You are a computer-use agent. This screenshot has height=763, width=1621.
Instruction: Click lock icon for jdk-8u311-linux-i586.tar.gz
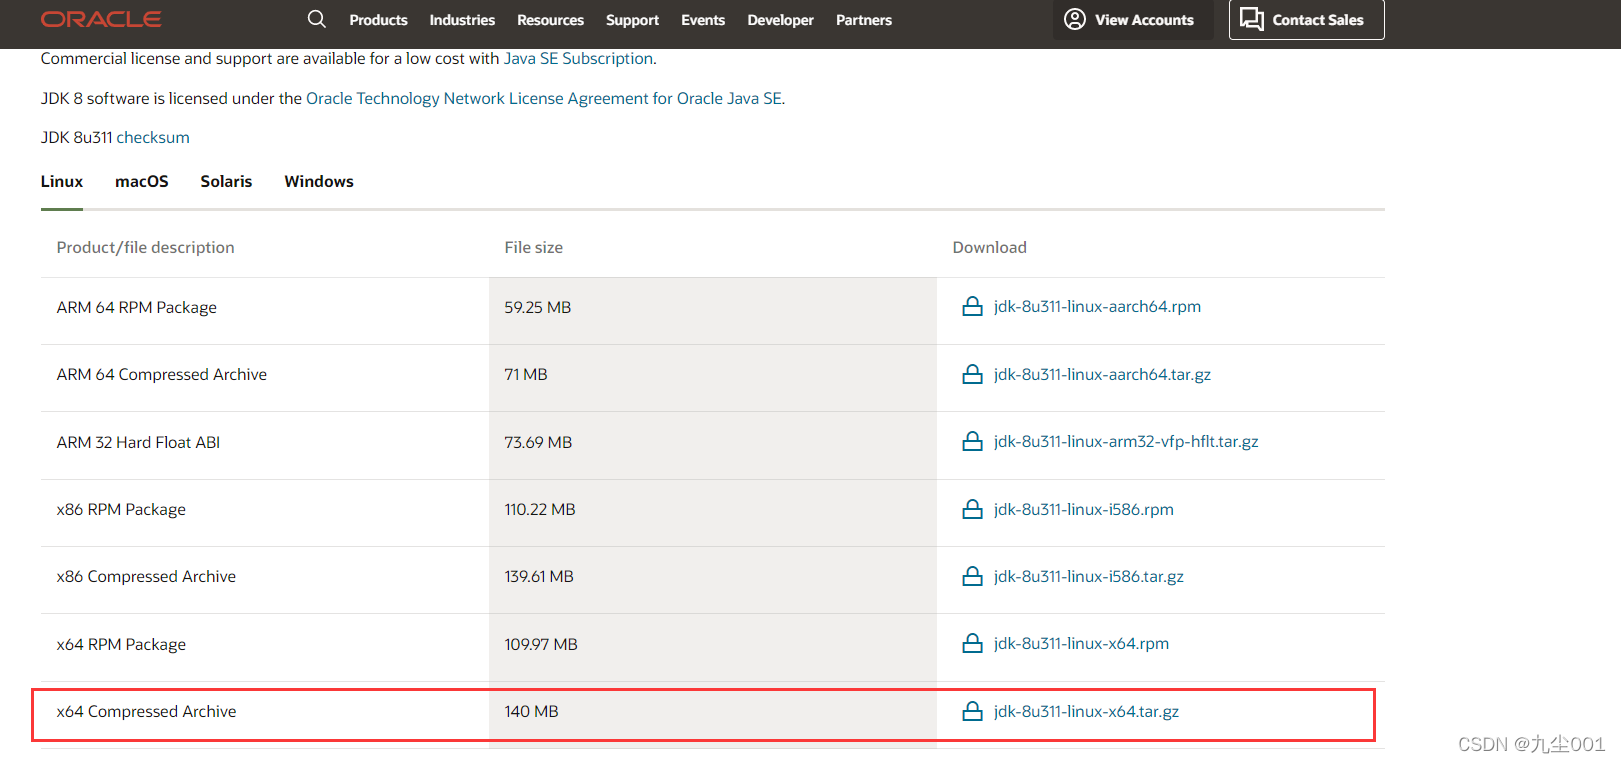click(972, 576)
